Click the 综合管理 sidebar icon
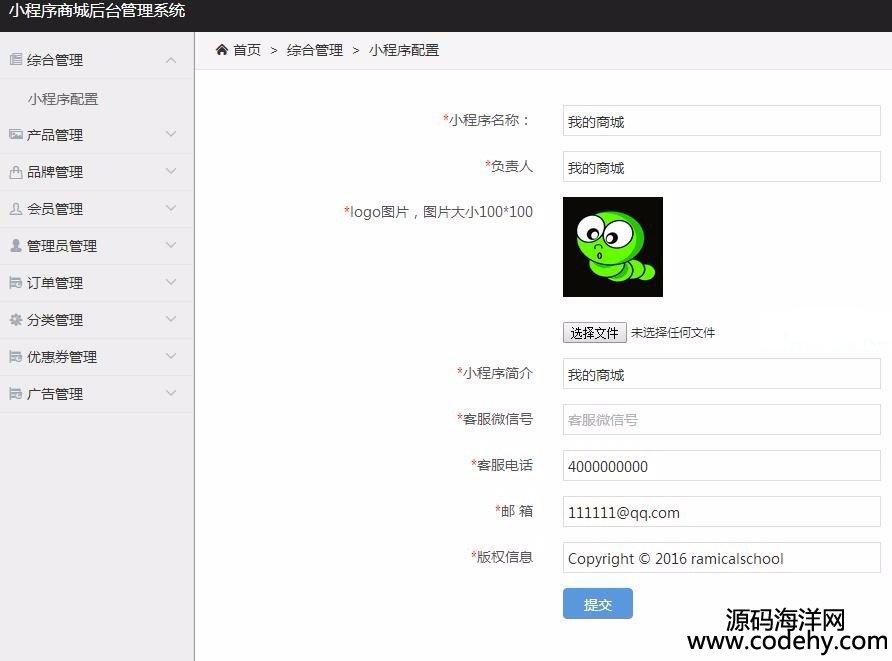892x661 pixels. 16,59
